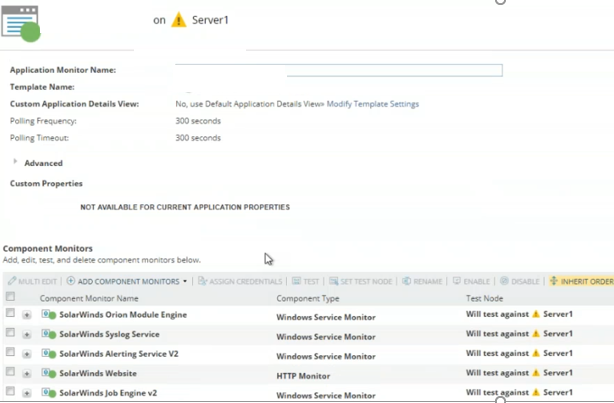Click warning icon in Alerting Service V2 test node

click(x=536, y=353)
